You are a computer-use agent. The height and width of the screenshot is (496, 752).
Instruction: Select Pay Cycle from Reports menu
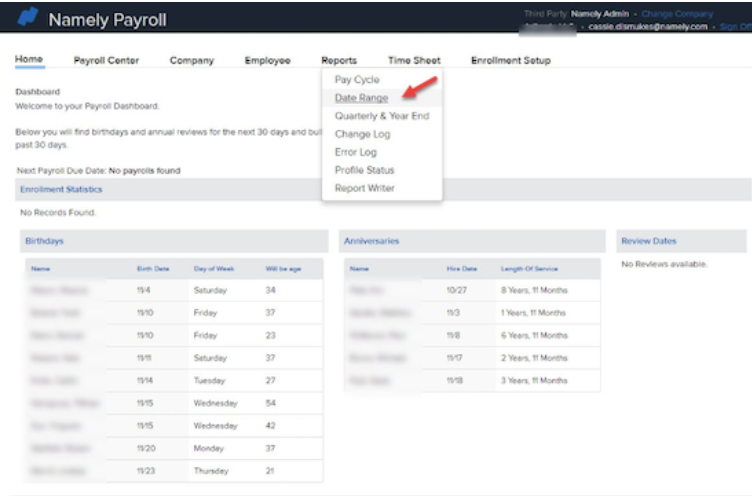(x=357, y=80)
